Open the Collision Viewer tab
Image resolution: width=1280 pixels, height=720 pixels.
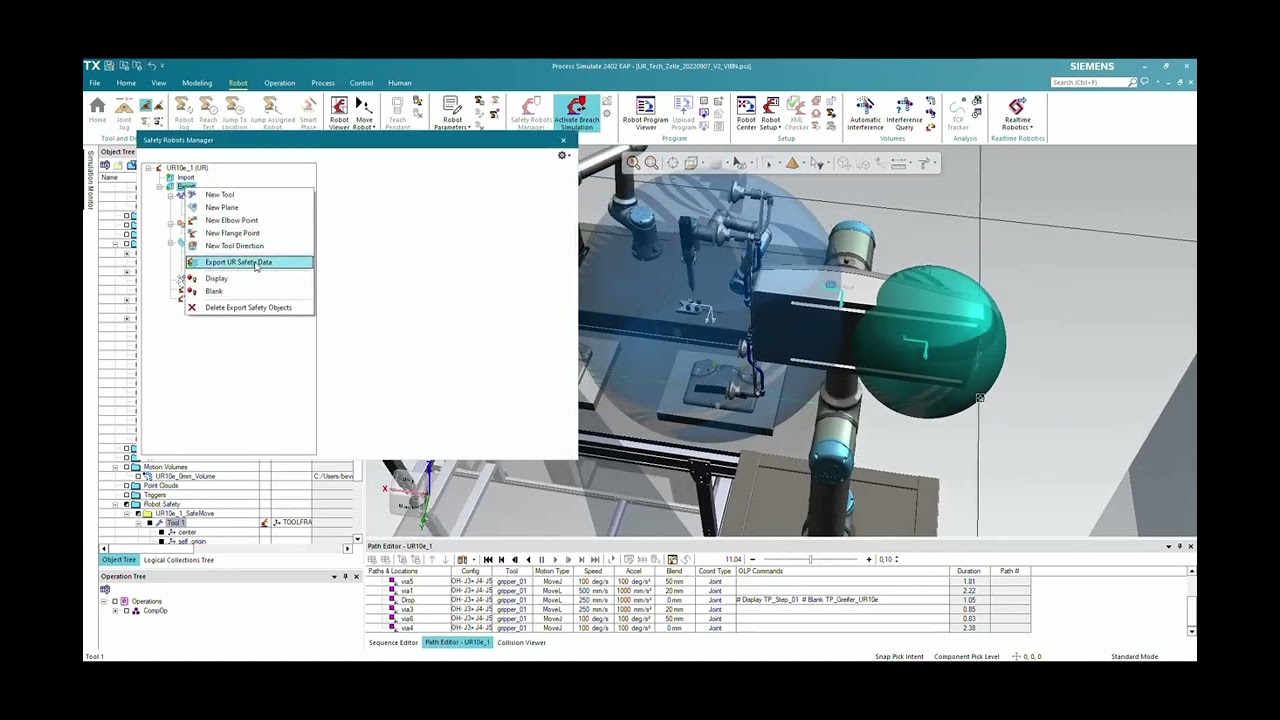521,643
